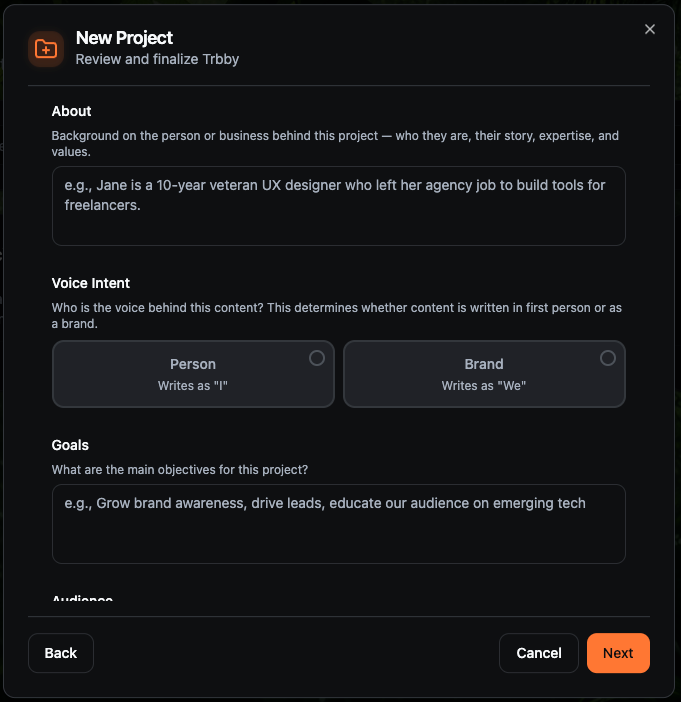Close the New Project dialog
Screen dimensions: 681x702
[650, 30]
